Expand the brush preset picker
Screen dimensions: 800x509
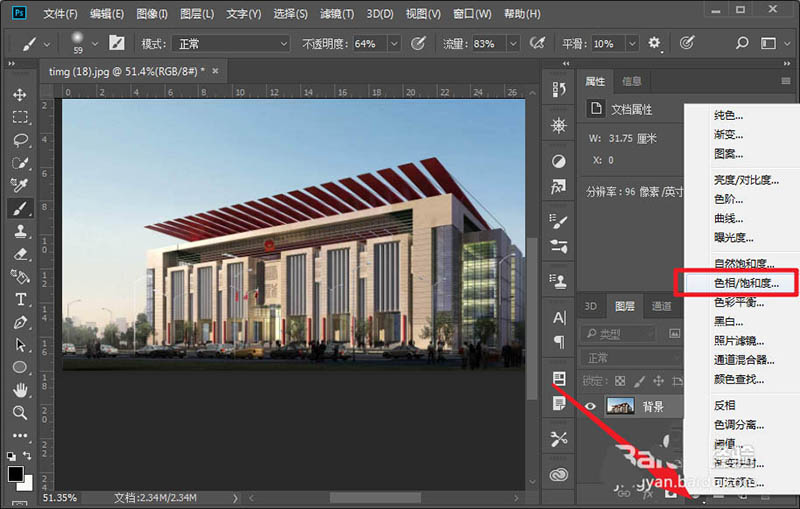(94, 44)
